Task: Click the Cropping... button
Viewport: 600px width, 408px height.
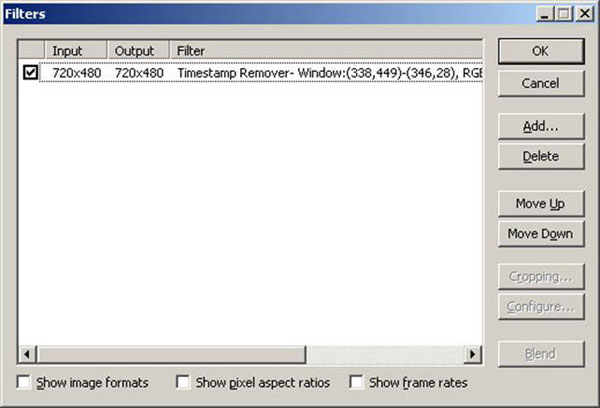Action: [x=540, y=276]
